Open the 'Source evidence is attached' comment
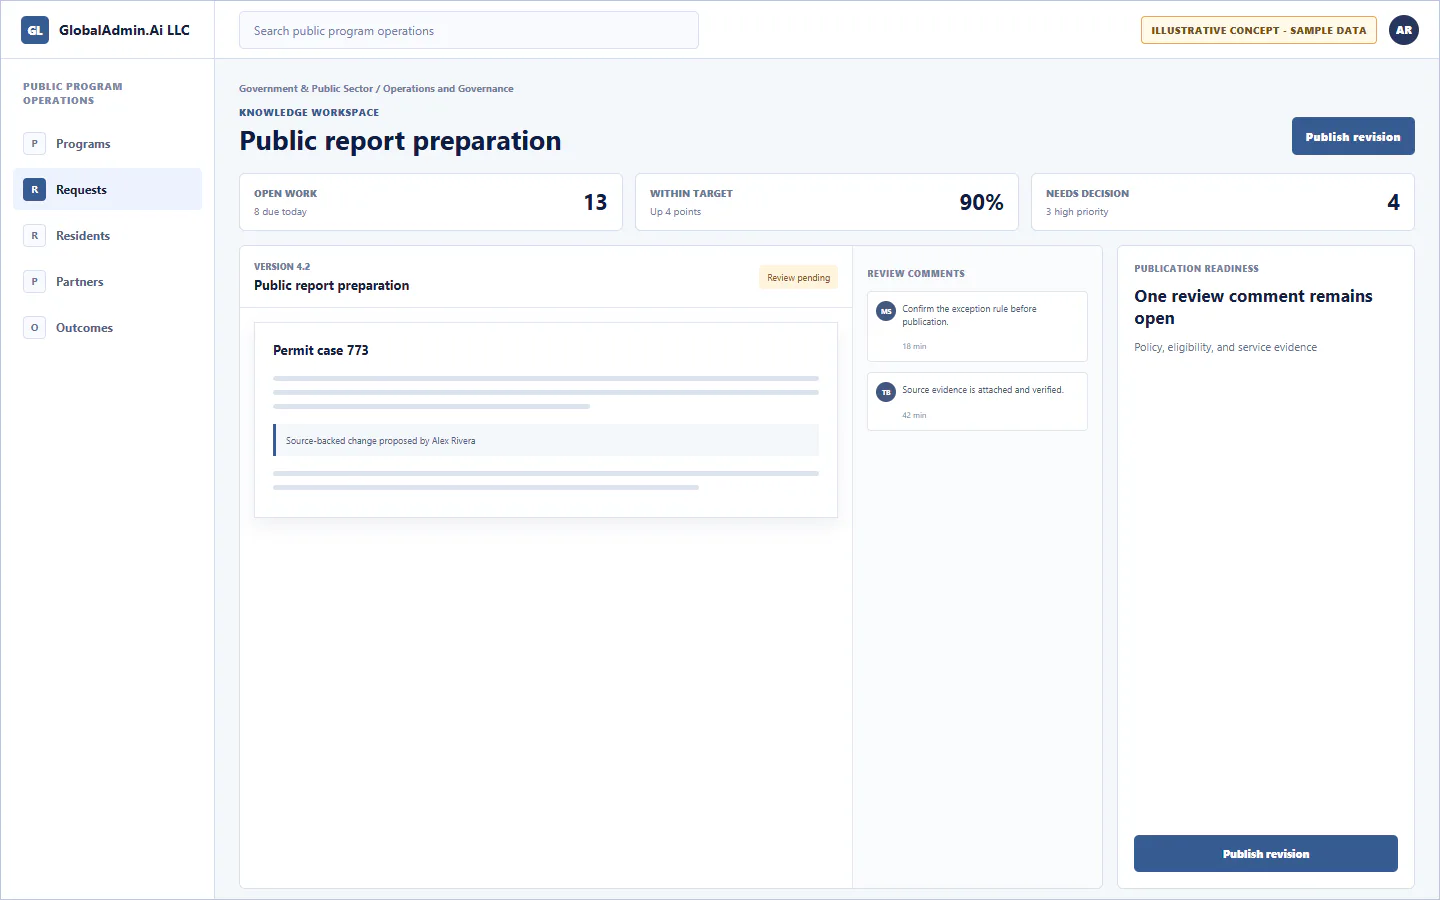The image size is (1440, 900). 977,401
